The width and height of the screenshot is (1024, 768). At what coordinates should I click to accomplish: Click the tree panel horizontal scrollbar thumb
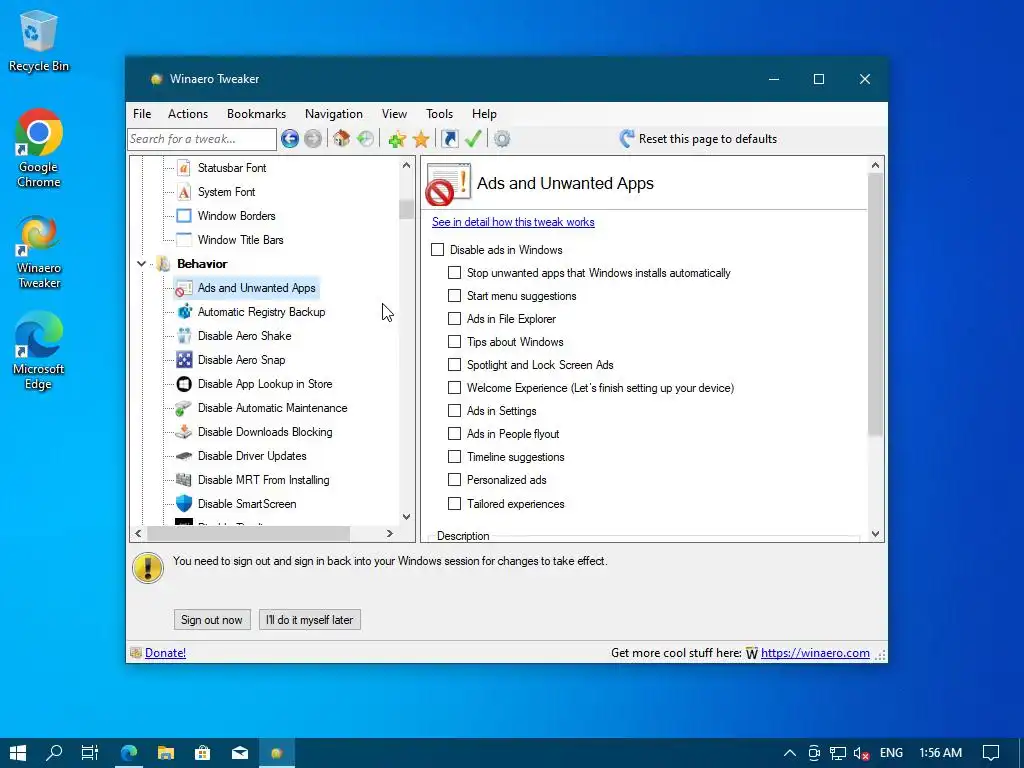(248, 534)
